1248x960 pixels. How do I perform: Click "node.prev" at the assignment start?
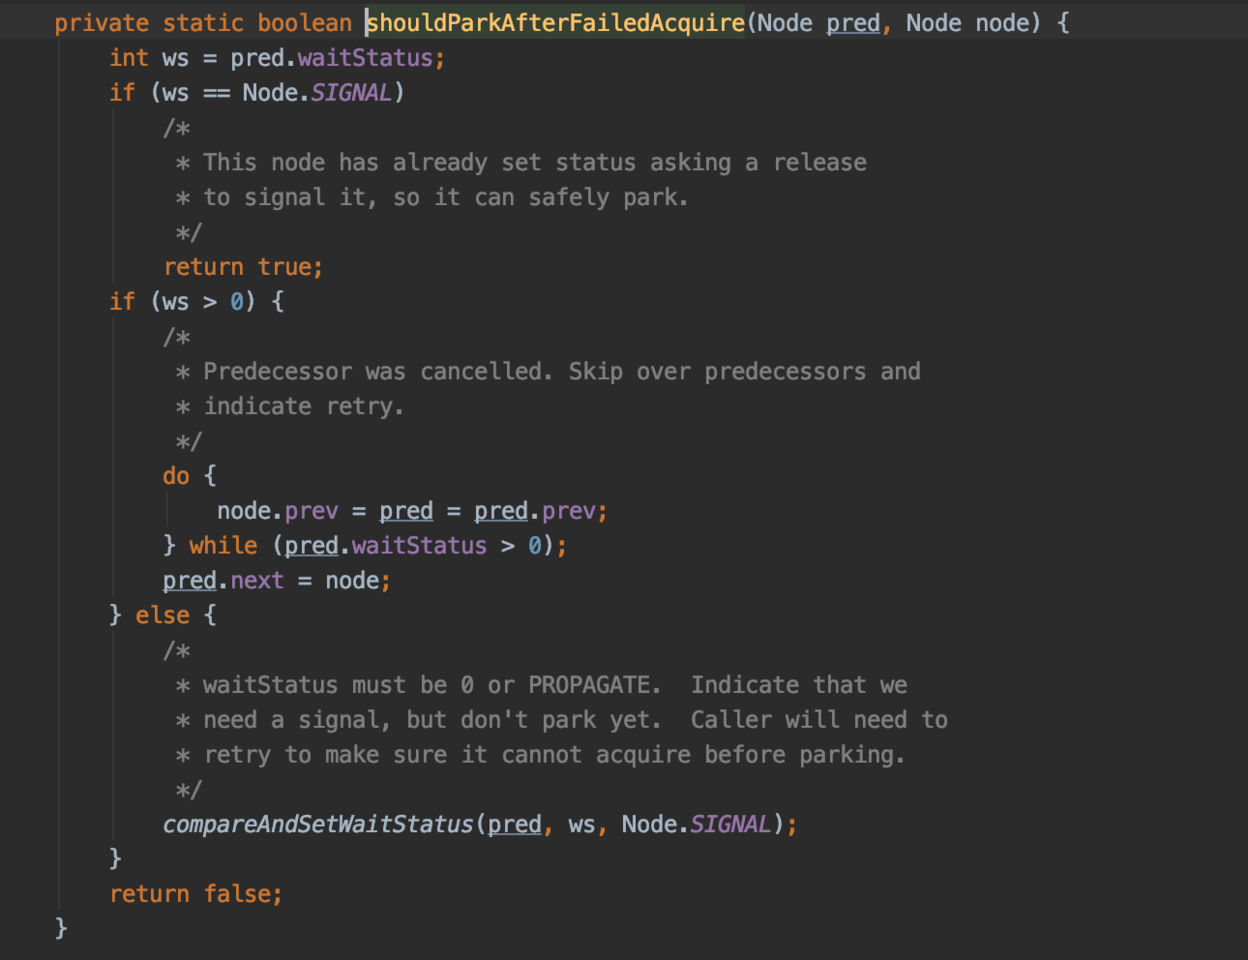[277, 511]
